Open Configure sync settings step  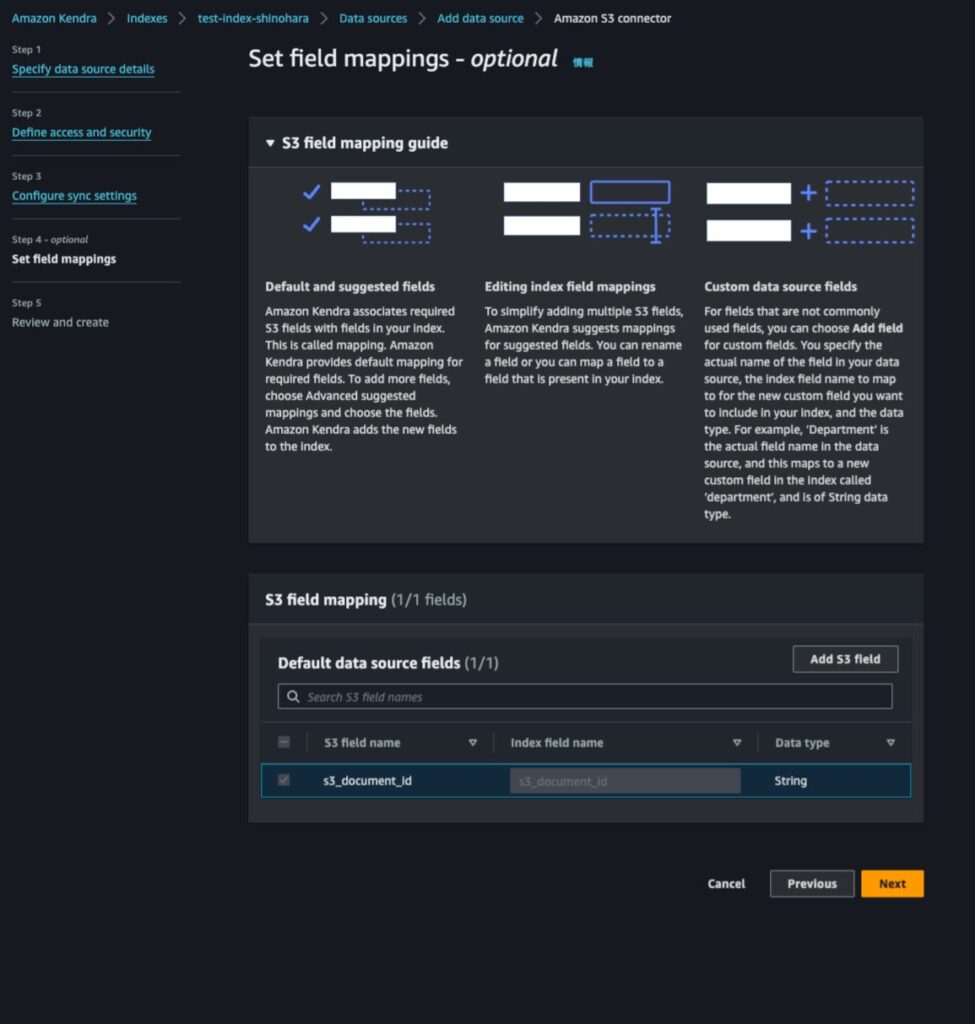click(74, 196)
